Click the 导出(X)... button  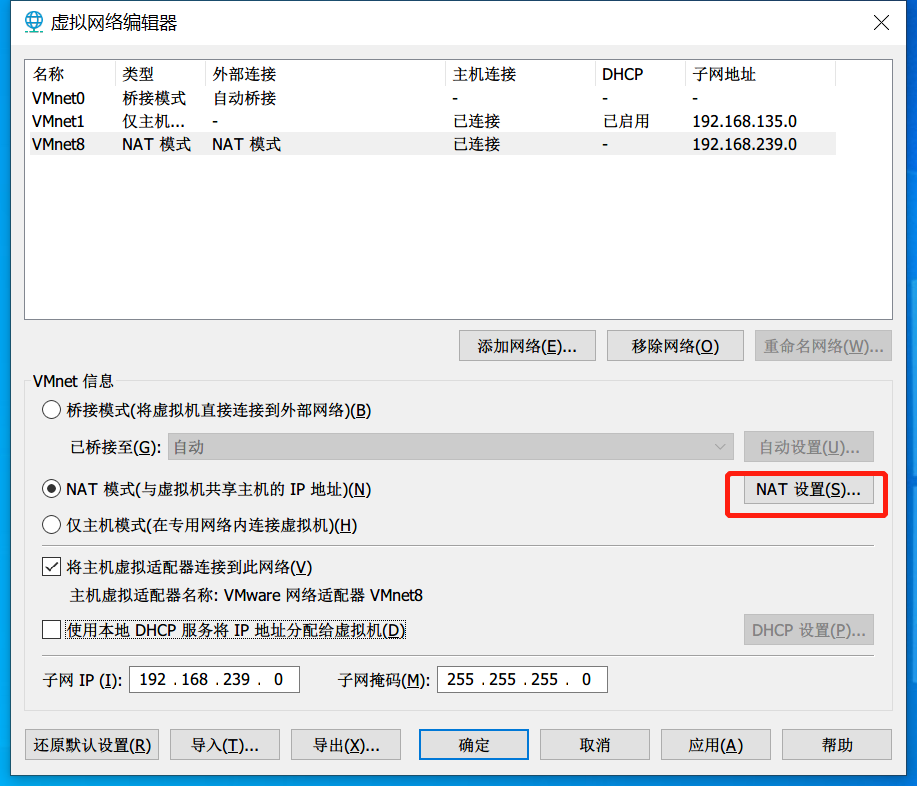pos(346,744)
